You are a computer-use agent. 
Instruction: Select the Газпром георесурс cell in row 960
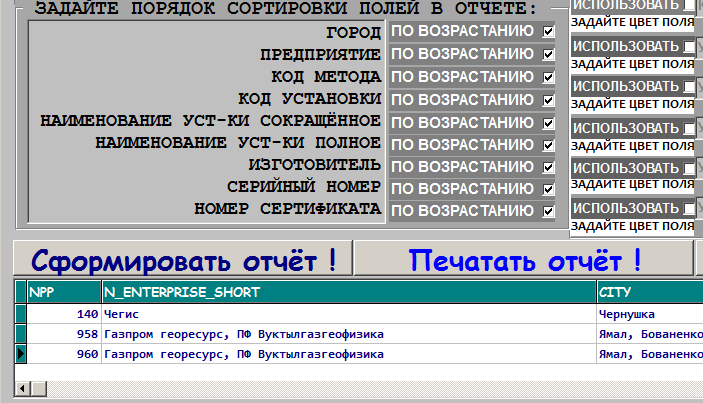349,354
